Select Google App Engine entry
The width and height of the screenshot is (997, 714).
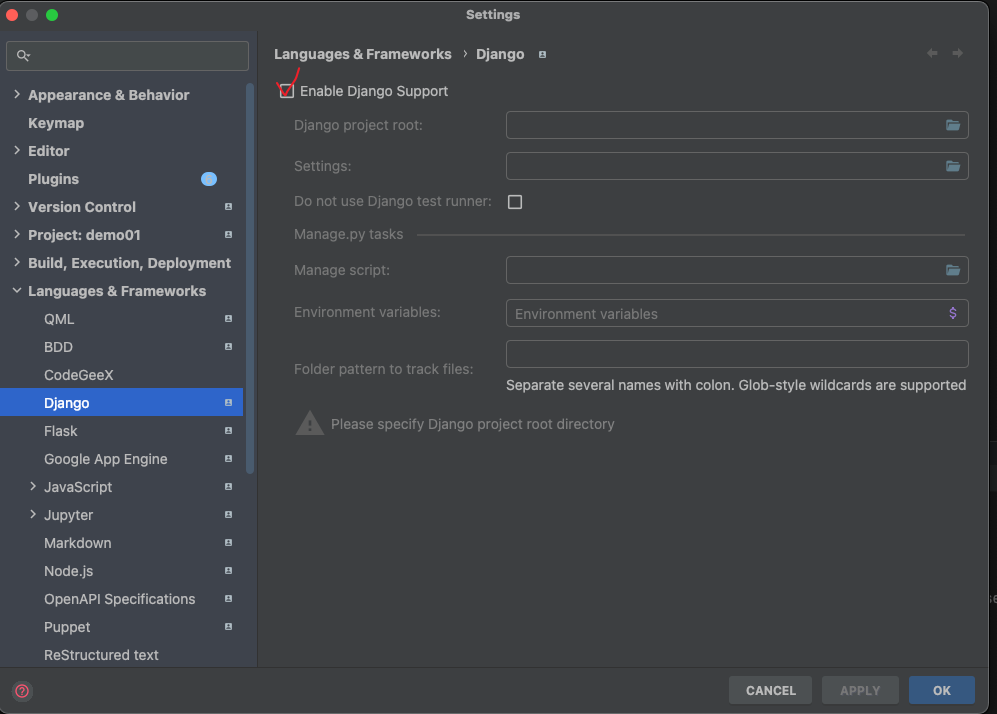[x=106, y=459]
